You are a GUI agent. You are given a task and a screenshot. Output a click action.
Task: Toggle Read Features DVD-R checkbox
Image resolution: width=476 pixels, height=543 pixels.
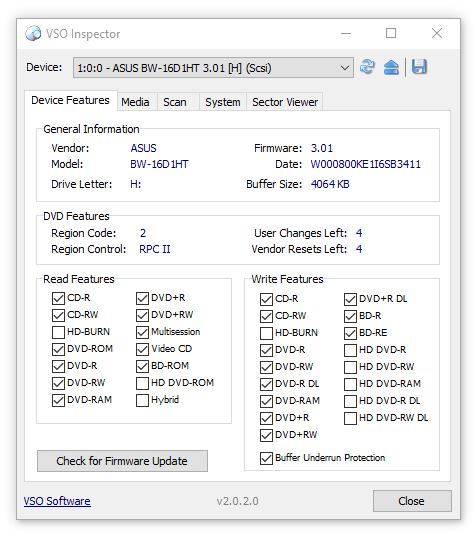click(x=58, y=366)
